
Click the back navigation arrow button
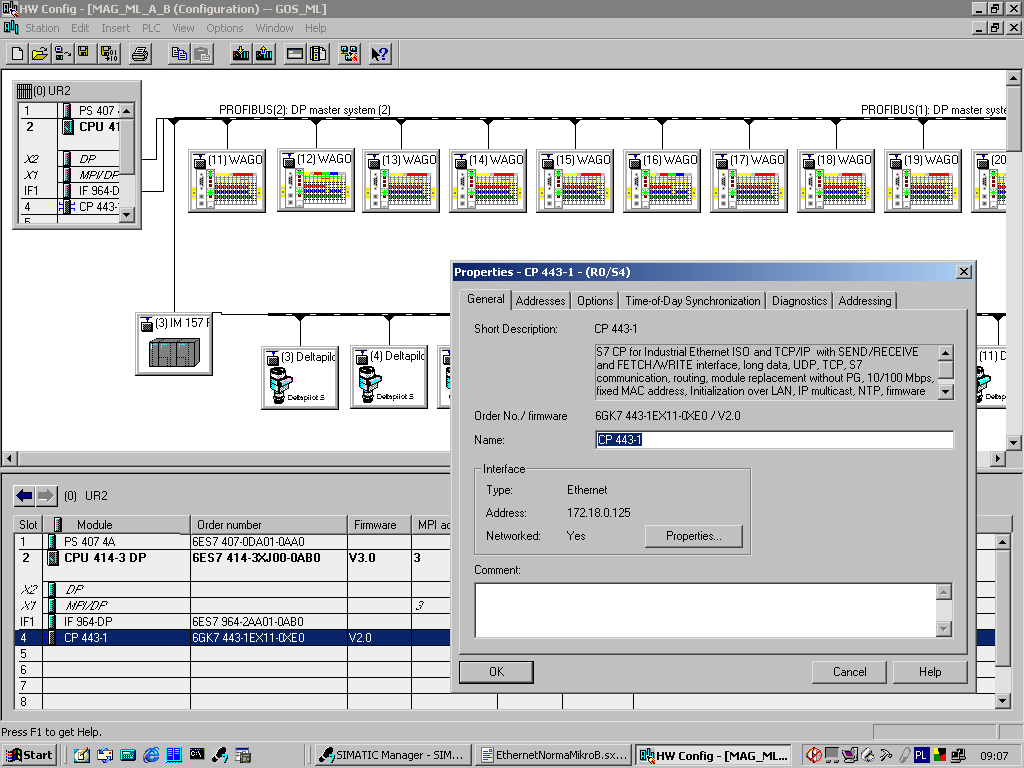(x=25, y=496)
